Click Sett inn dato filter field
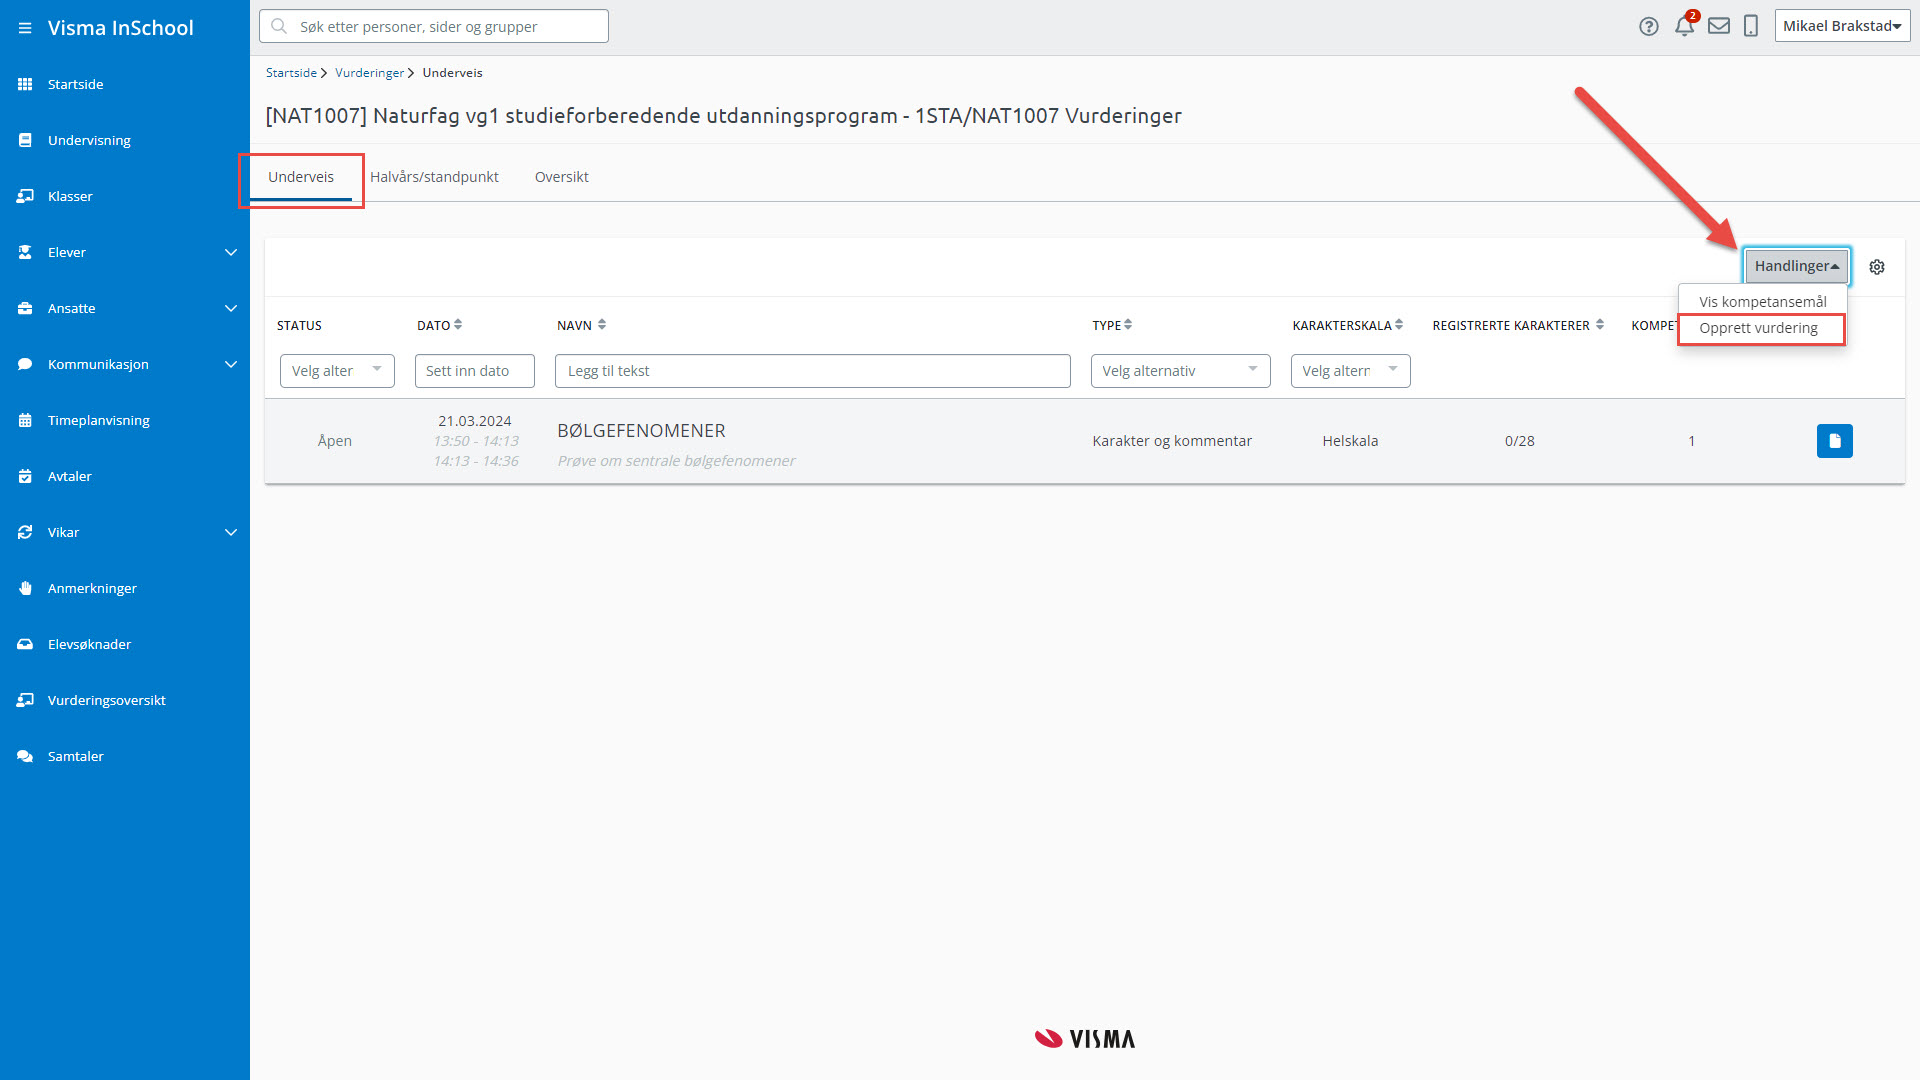Image resolution: width=1920 pixels, height=1080 pixels. 475,371
